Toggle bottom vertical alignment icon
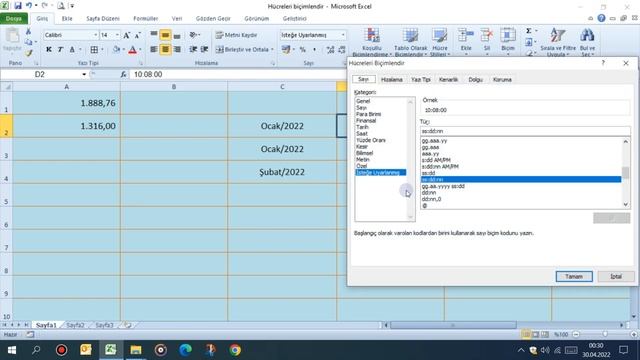 tap(177, 35)
